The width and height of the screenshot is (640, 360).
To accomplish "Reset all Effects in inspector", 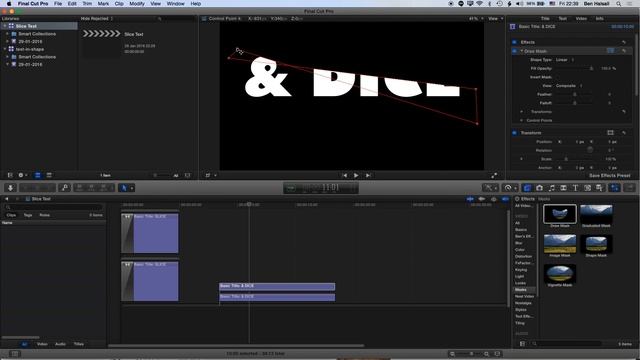I will (x=624, y=42).
